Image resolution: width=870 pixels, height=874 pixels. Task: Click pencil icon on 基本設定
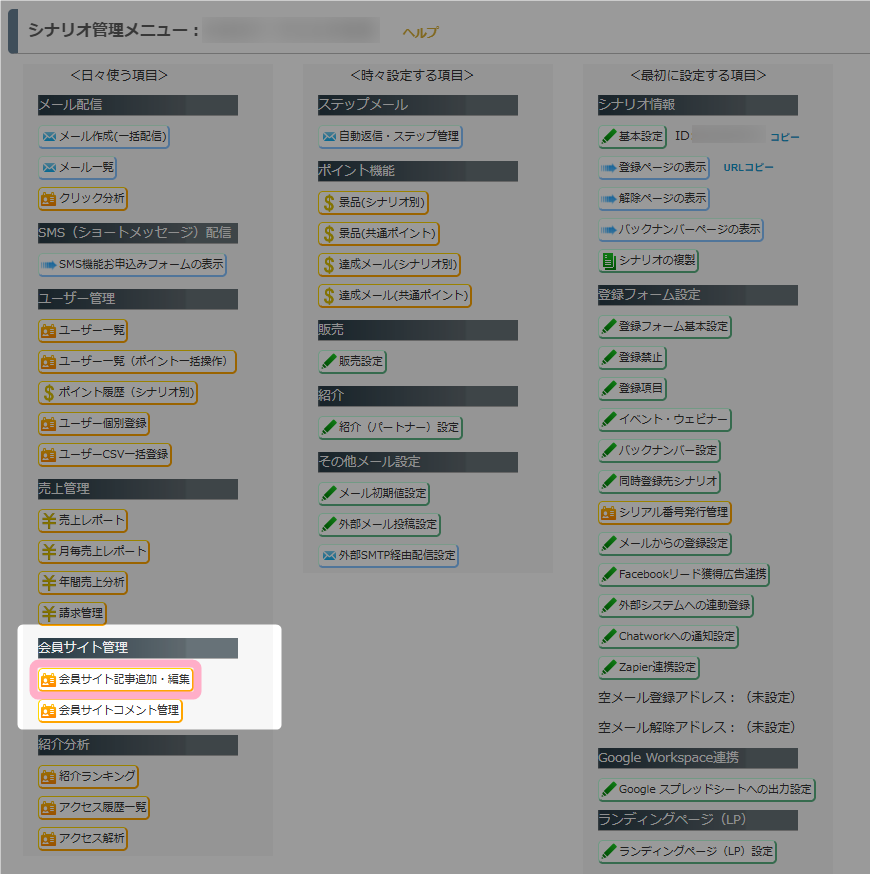click(x=608, y=137)
